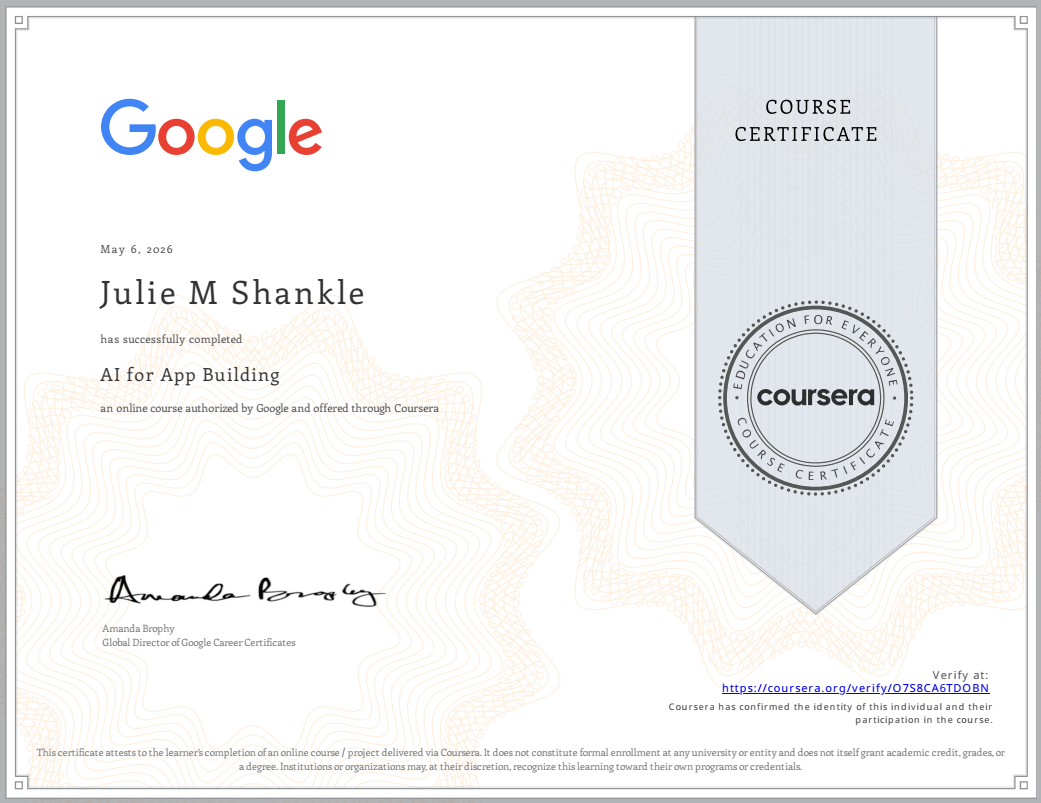The height and width of the screenshot is (803, 1041).
Task: Click the date May 6, 2026
Action: pos(136,250)
